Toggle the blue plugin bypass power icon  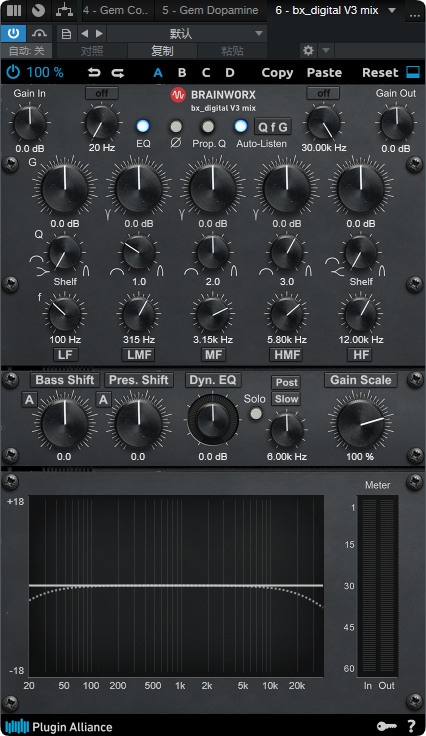(13, 72)
